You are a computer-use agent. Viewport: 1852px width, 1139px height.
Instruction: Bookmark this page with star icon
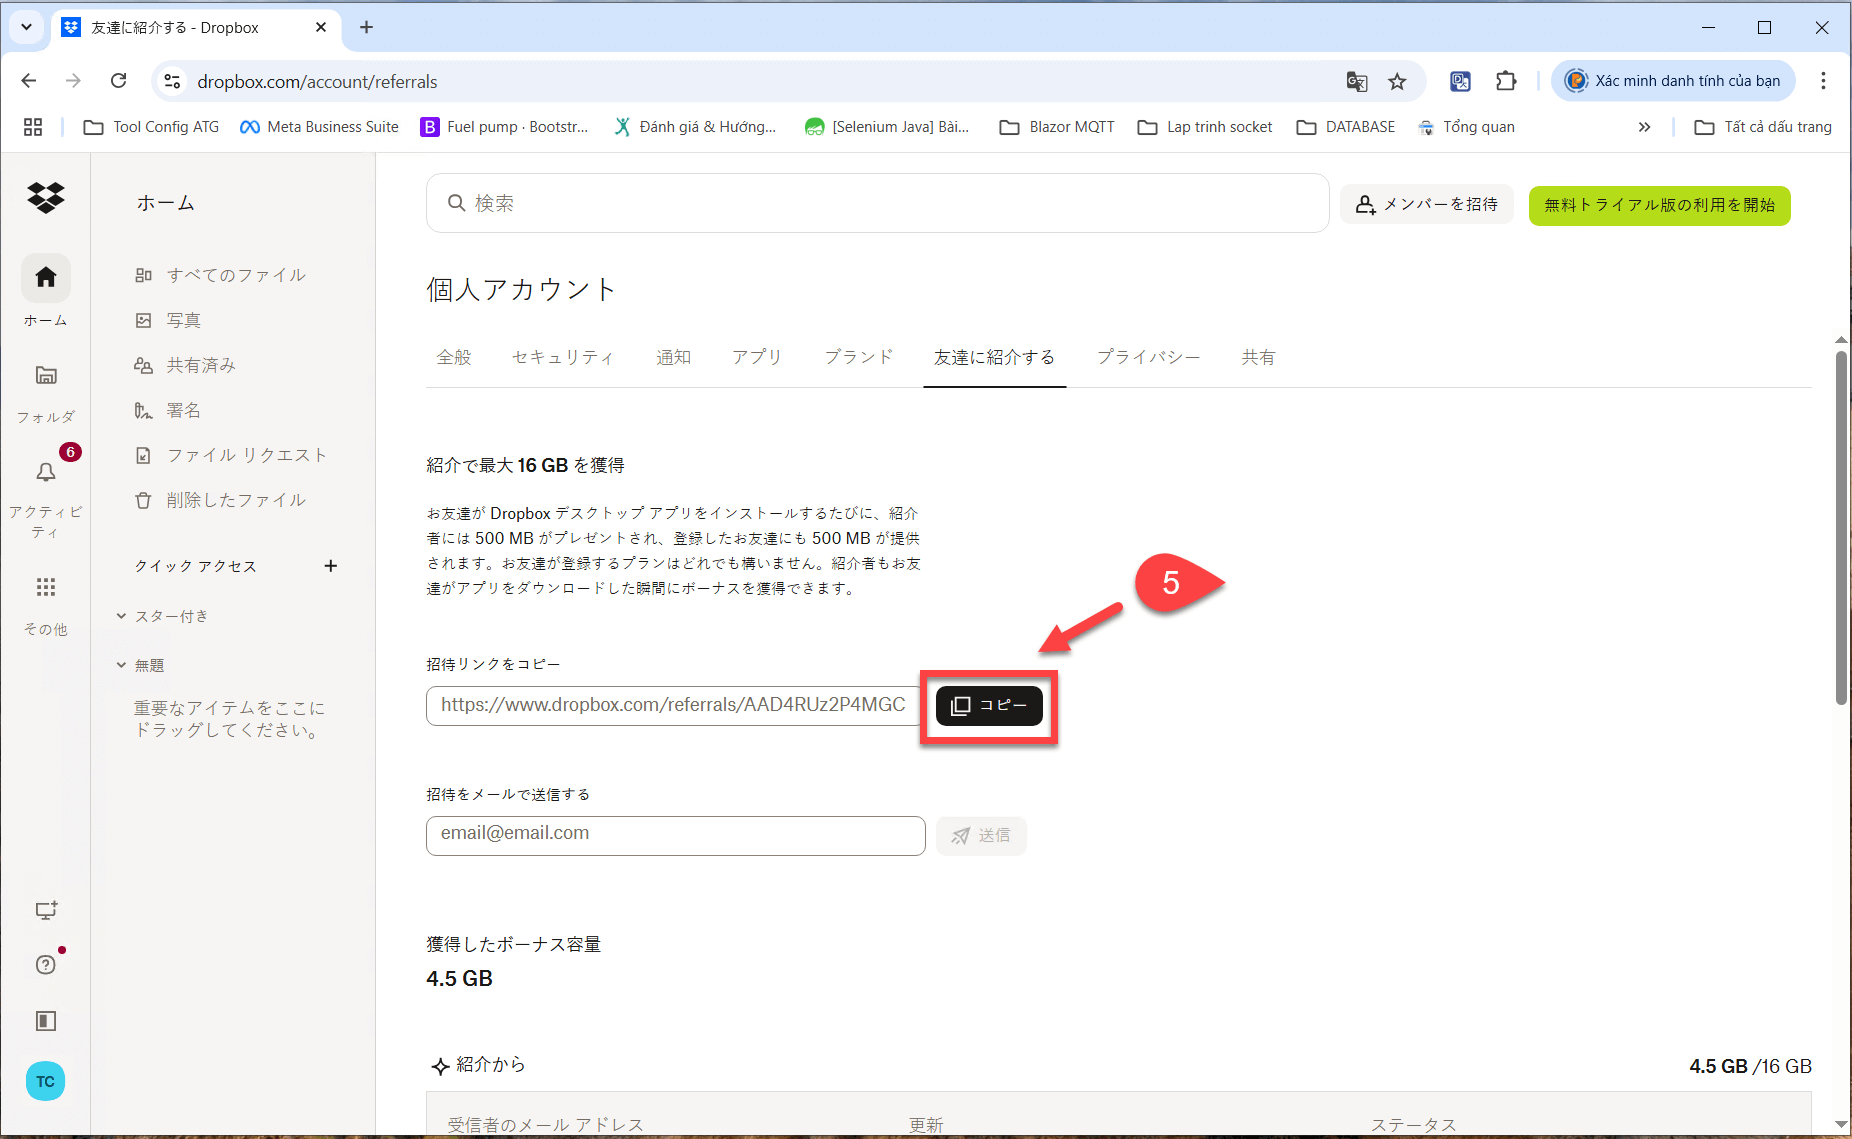(x=1397, y=82)
